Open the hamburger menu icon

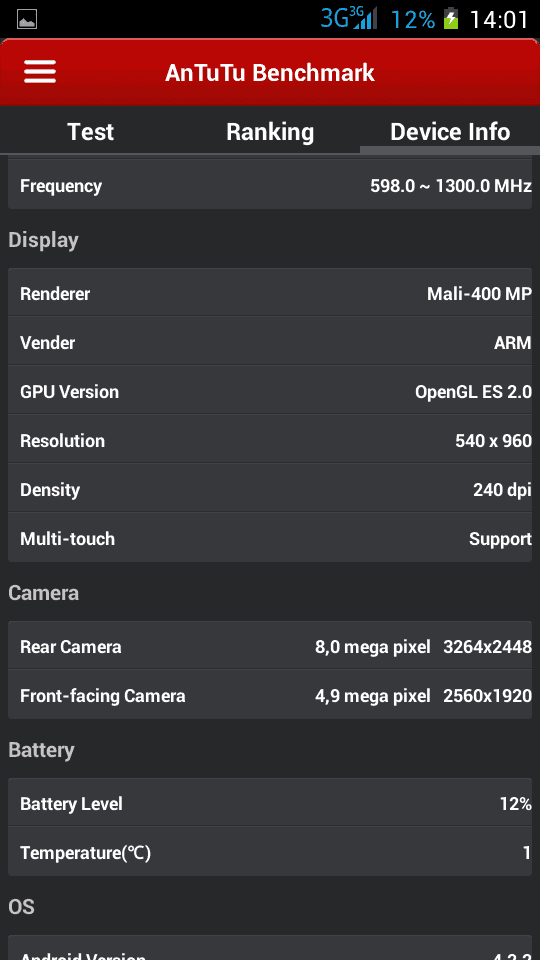coord(40,72)
